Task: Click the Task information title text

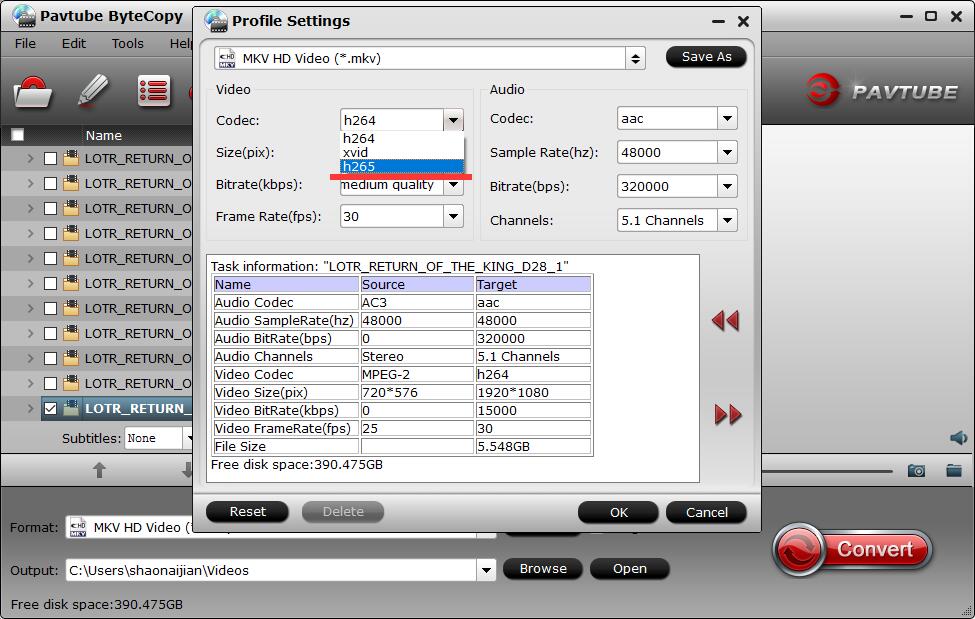Action: click(x=390, y=266)
